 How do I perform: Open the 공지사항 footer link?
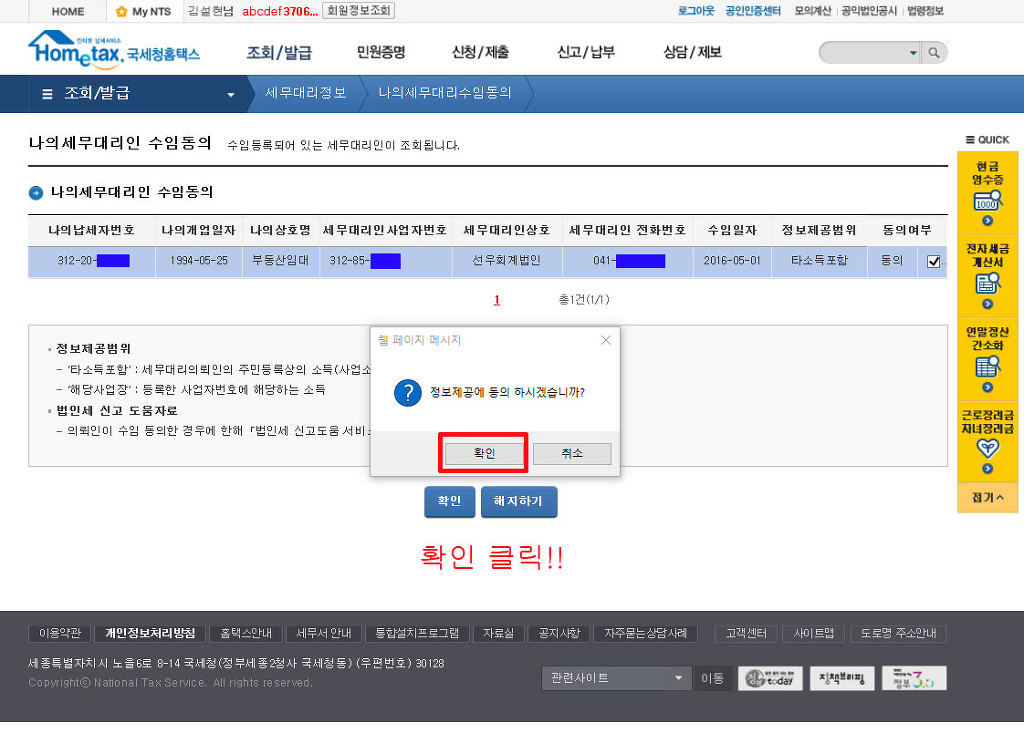(x=559, y=633)
